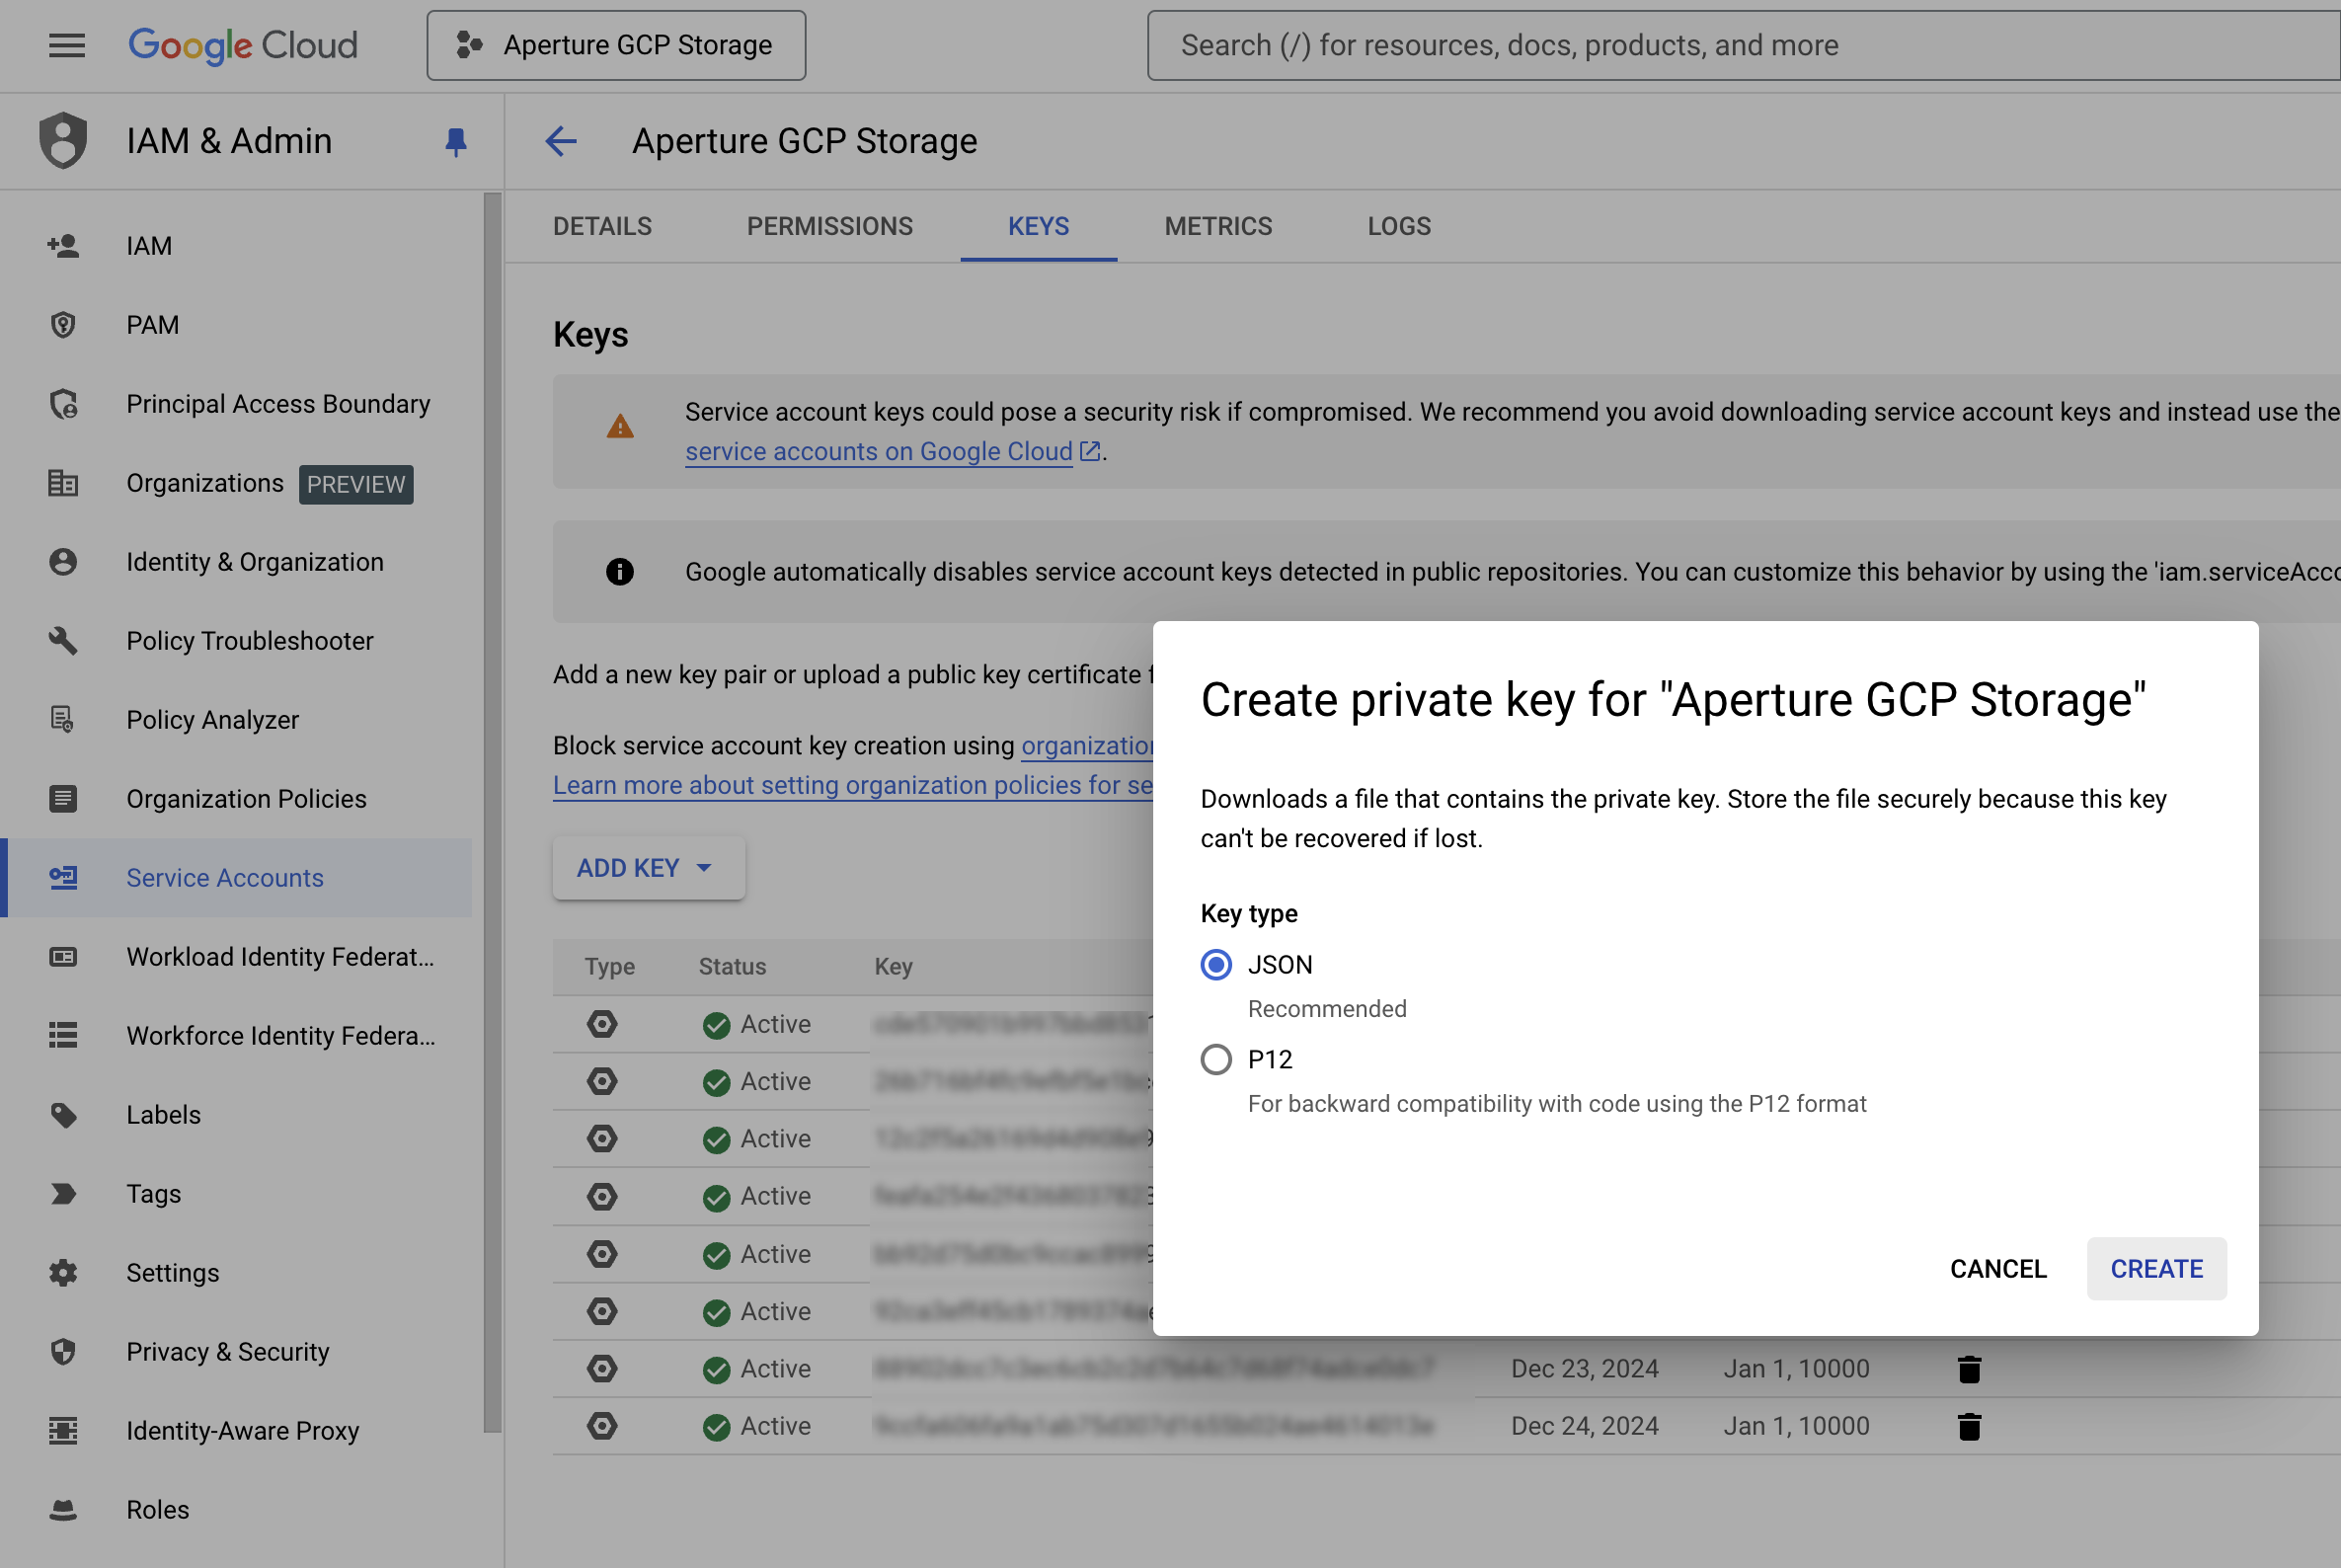Click the search resources input field
The width and height of the screenshot is (2341, 1568).
1740,45
